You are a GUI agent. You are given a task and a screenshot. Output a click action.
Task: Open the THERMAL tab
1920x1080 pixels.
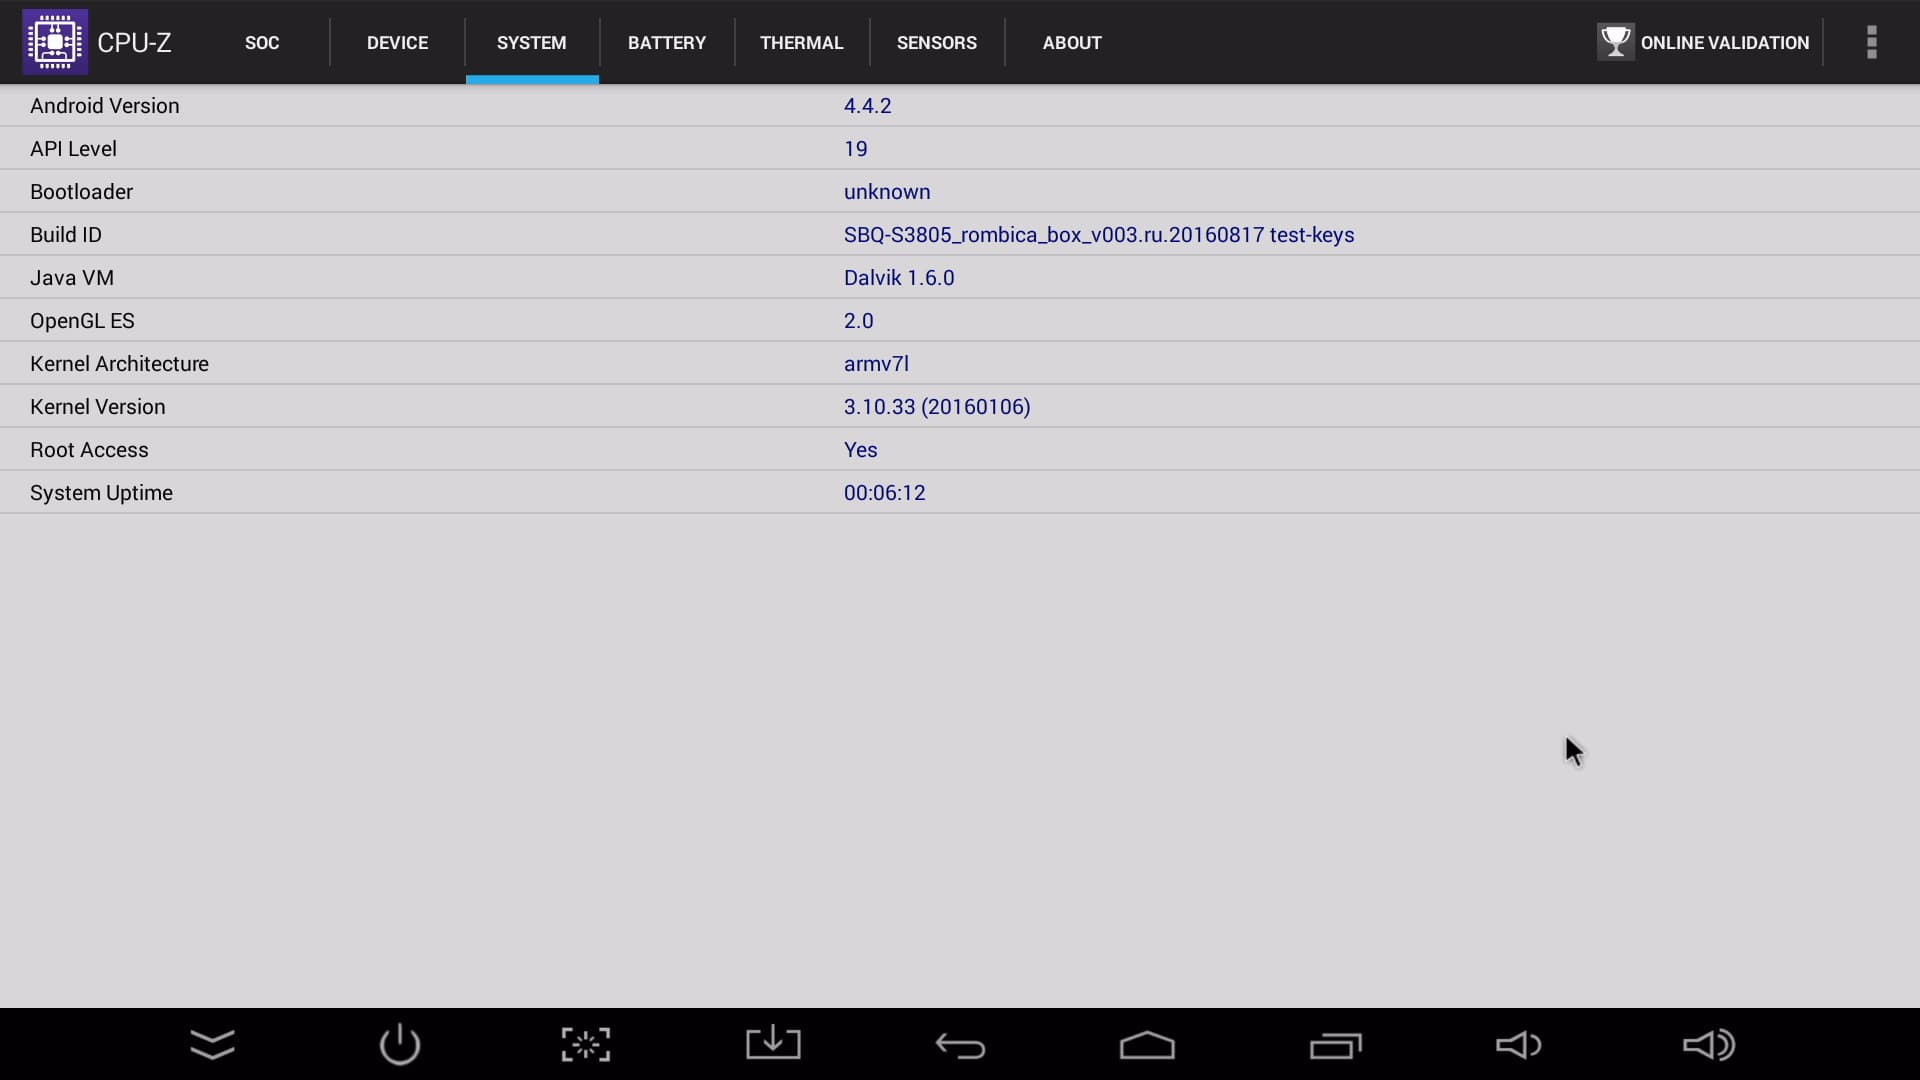[x=801, y=43]
